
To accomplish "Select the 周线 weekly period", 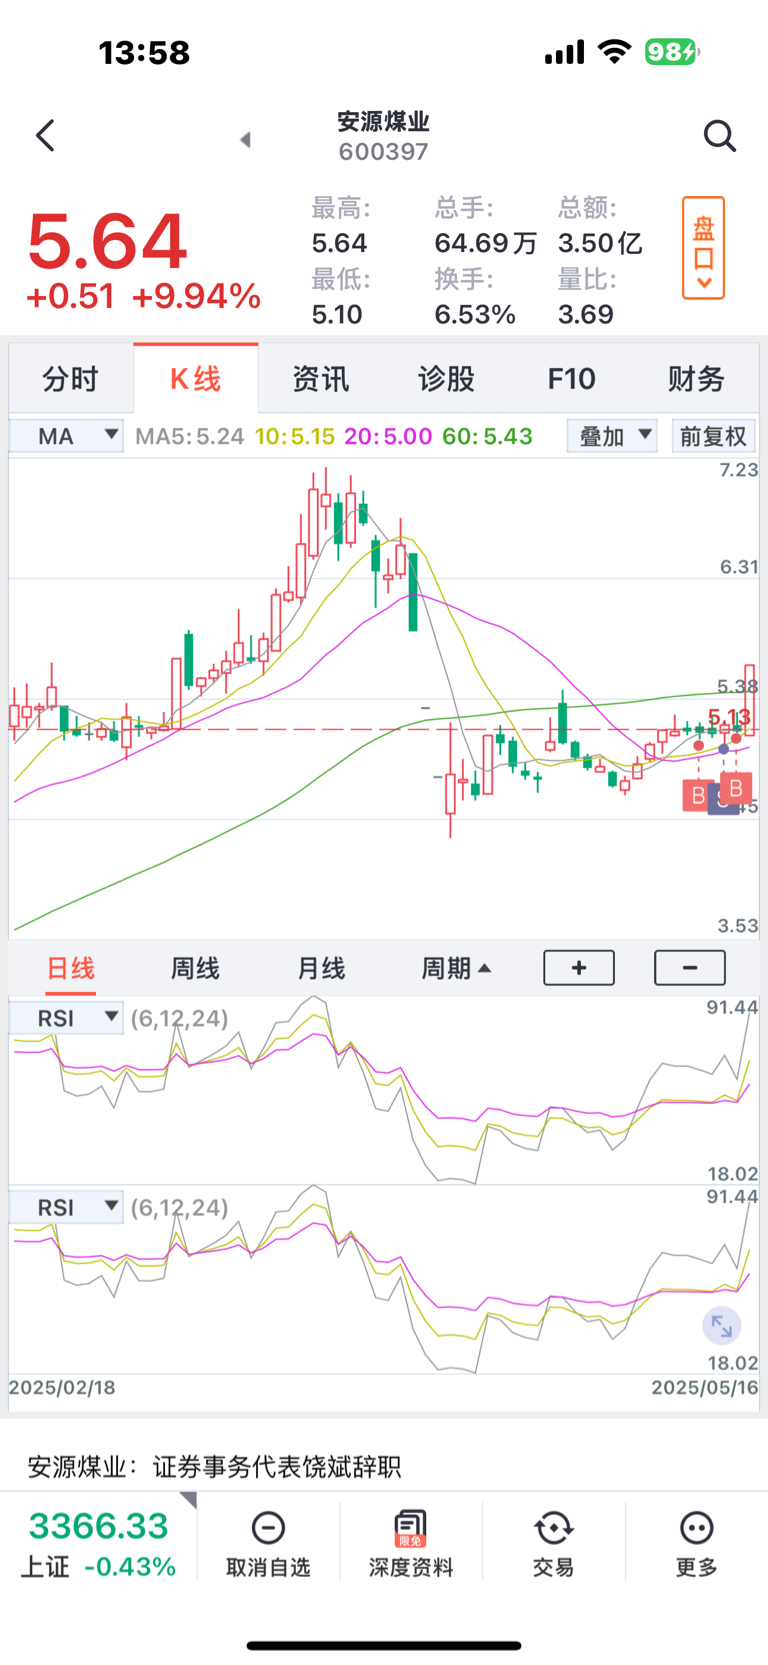I will pyautogui.click(x=195, y=968).
